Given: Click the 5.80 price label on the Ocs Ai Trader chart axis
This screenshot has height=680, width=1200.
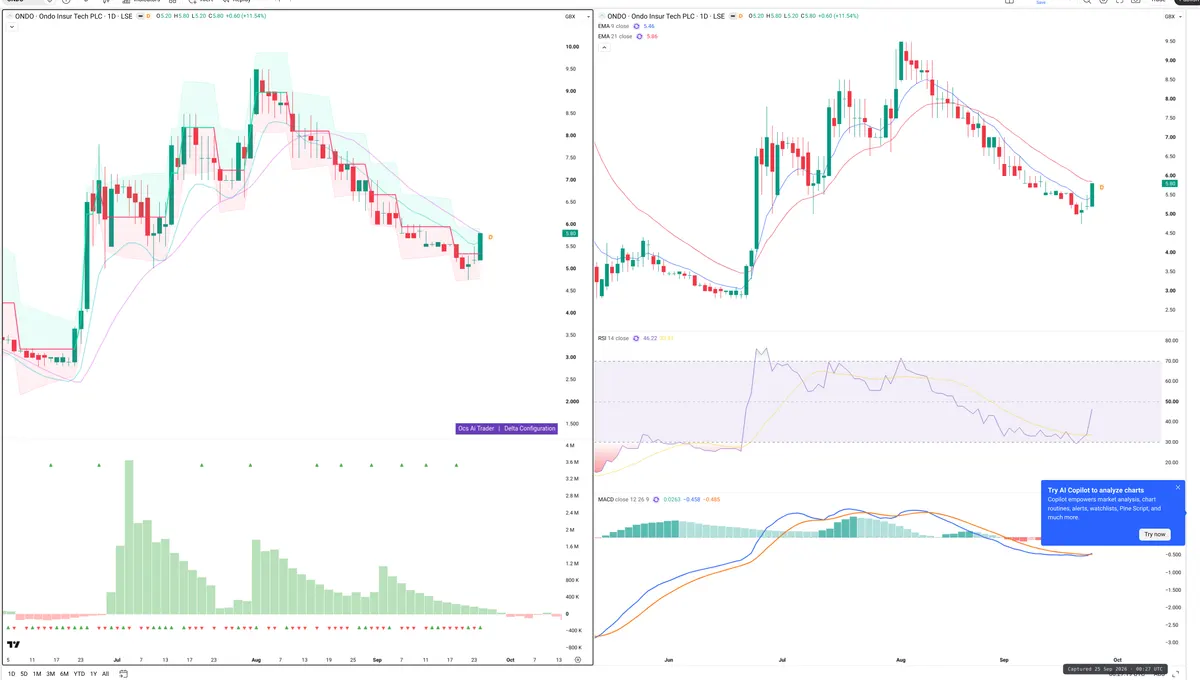Looking at the screenshot, I should 571,232.
